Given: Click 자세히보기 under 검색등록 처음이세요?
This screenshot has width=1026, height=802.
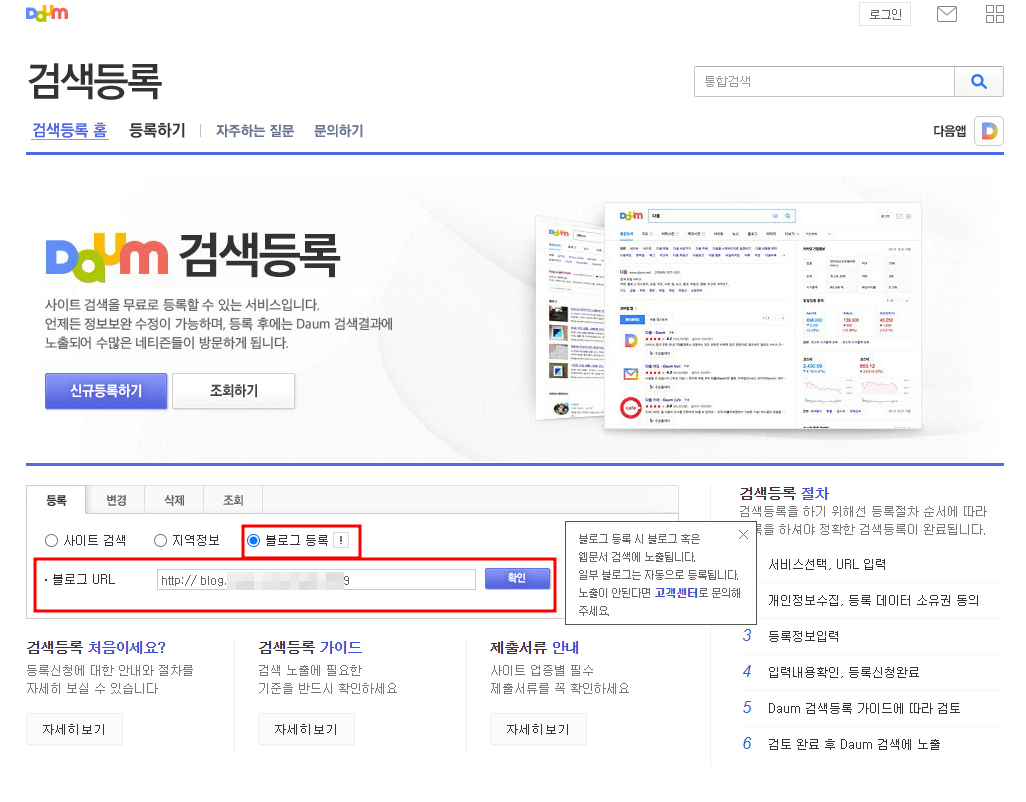Looking at the screenshot, I should [74, 729].
